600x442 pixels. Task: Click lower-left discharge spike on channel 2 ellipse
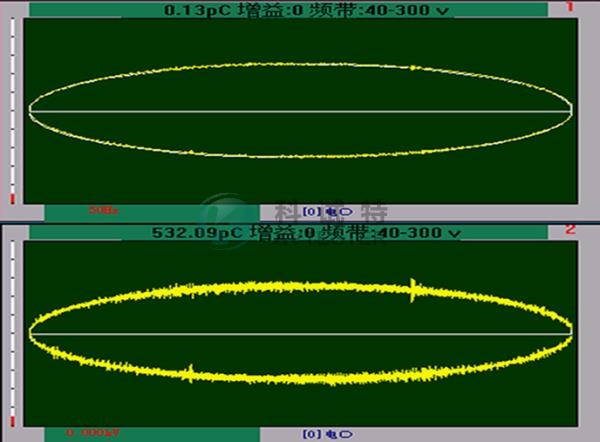[189, 374]
